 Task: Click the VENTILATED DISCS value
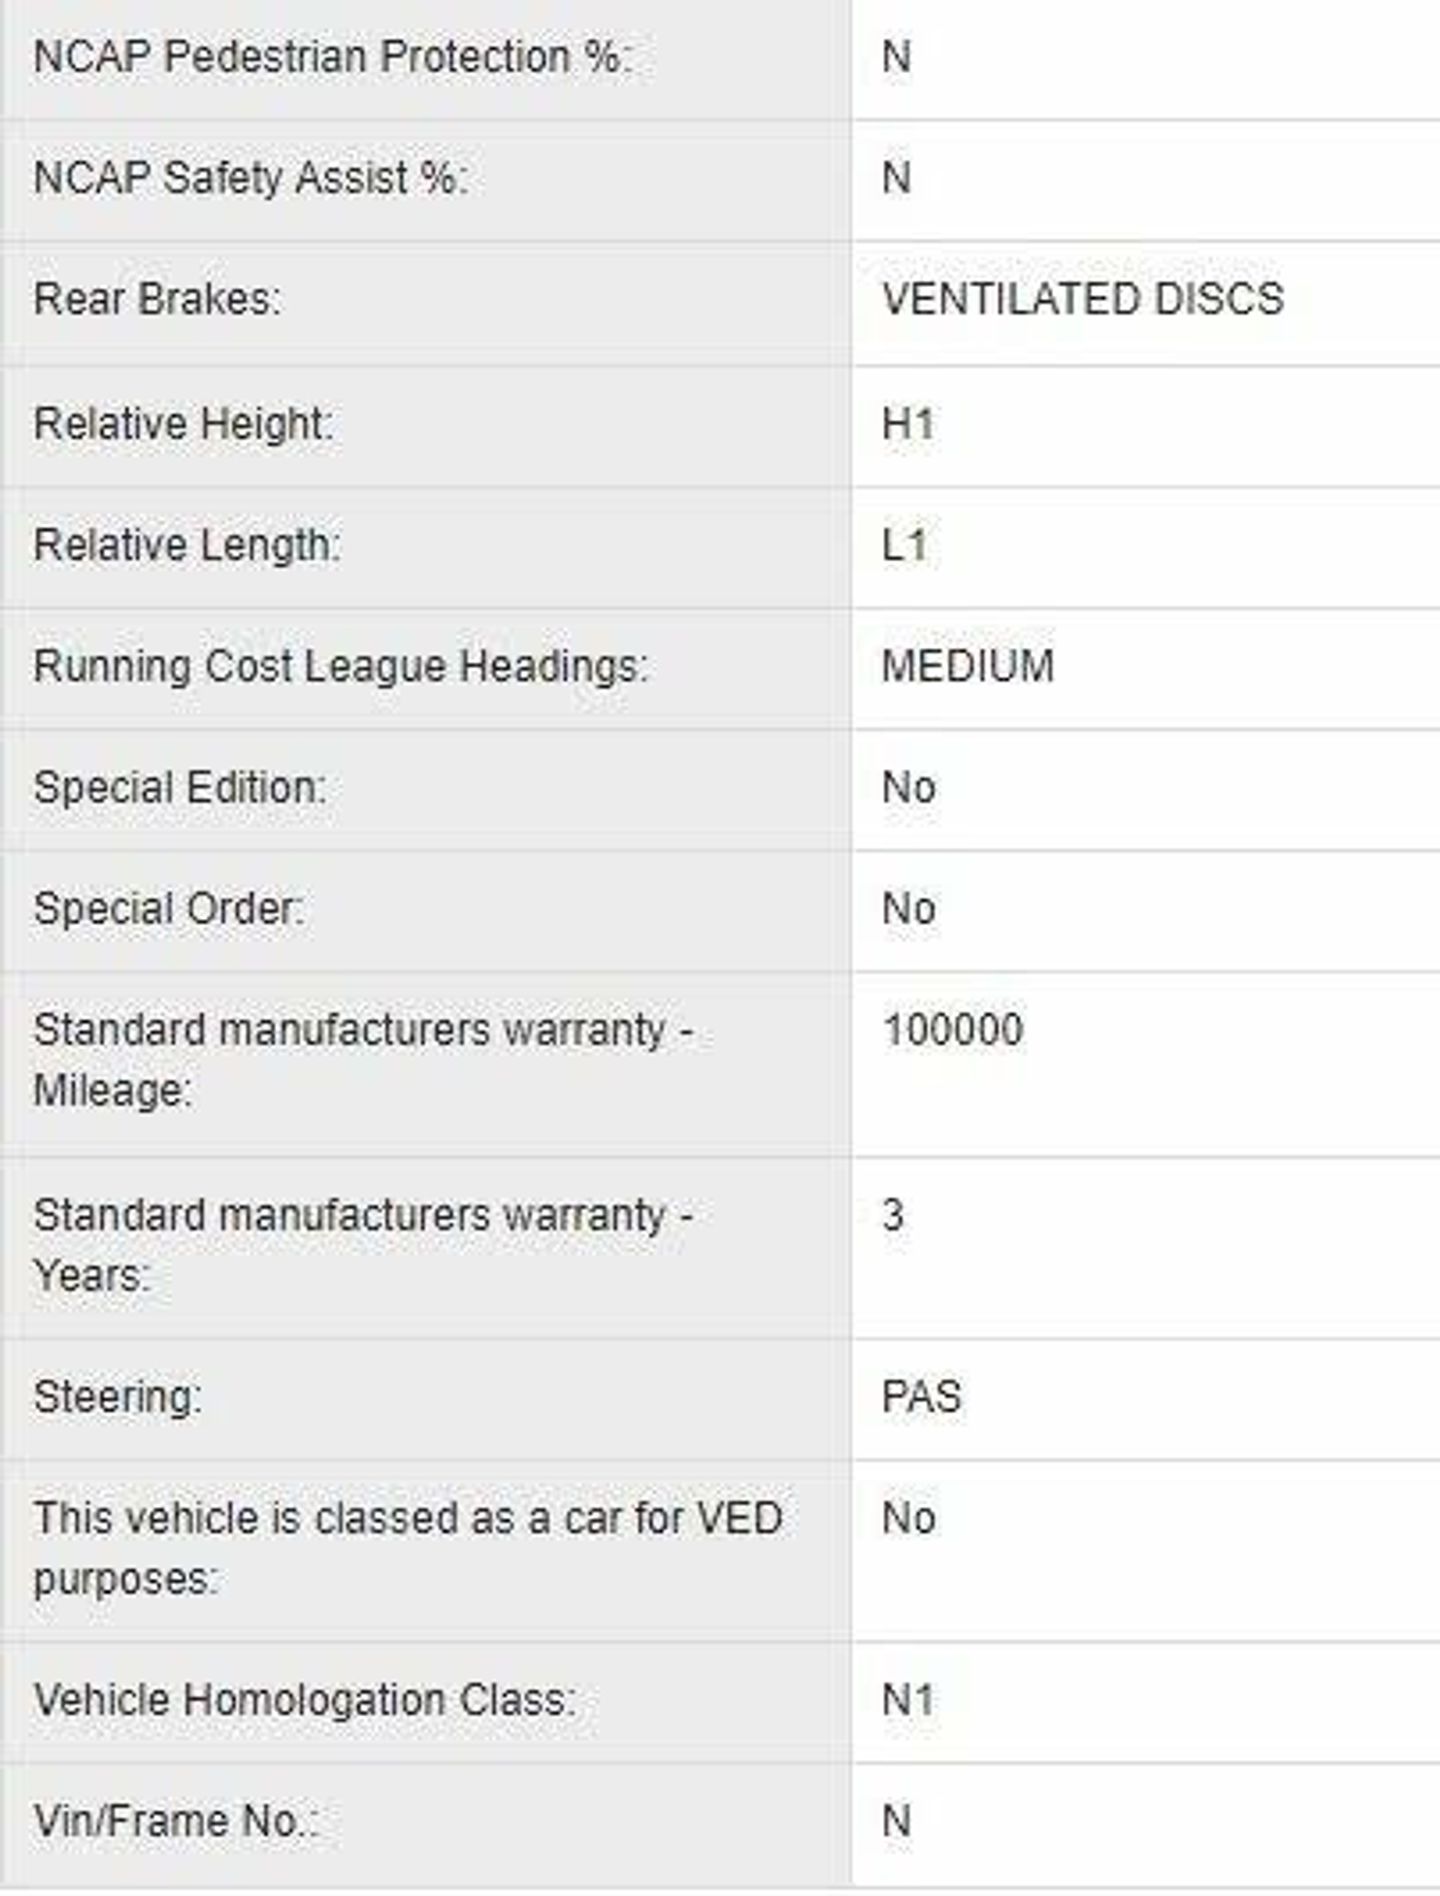[x=1083, y=299]
